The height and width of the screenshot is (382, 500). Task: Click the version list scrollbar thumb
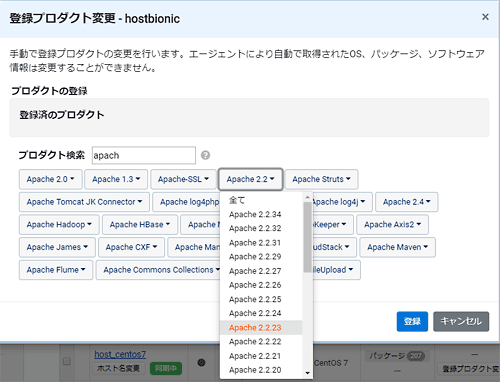click(307, 237)
